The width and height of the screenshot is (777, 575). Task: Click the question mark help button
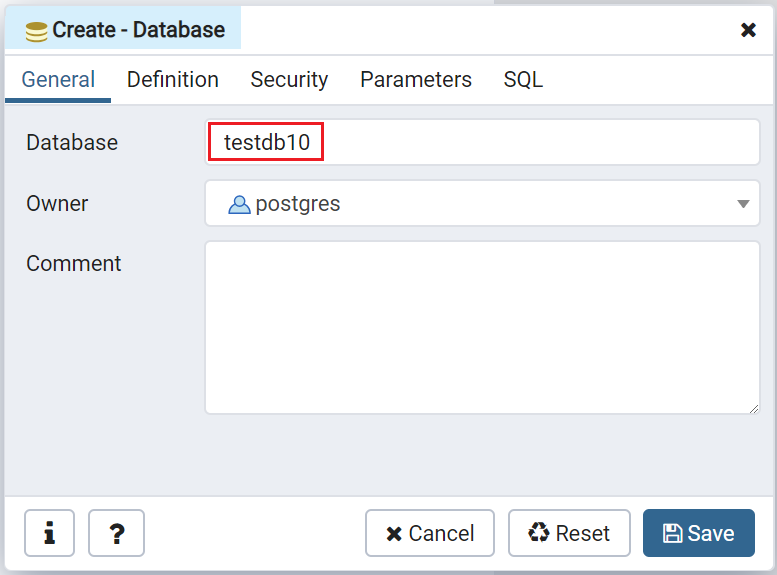[x=116, y=533]
